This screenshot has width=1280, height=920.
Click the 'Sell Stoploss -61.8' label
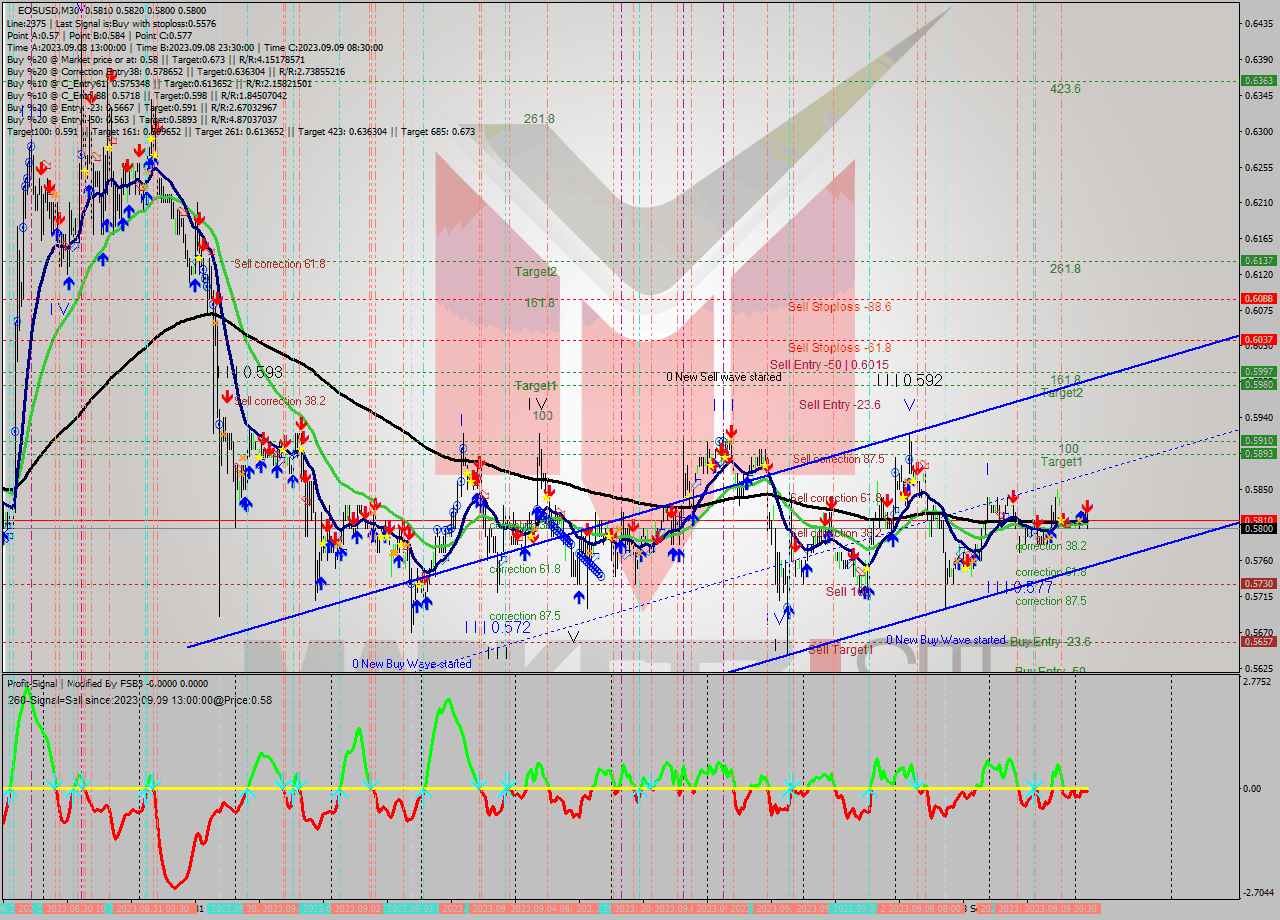coord(839,347)
